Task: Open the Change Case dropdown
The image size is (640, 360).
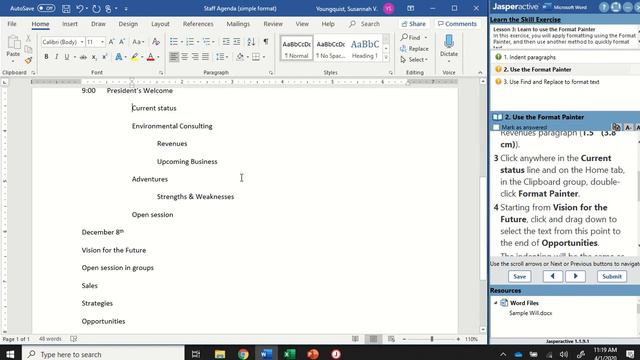Action: coord(138,42)
